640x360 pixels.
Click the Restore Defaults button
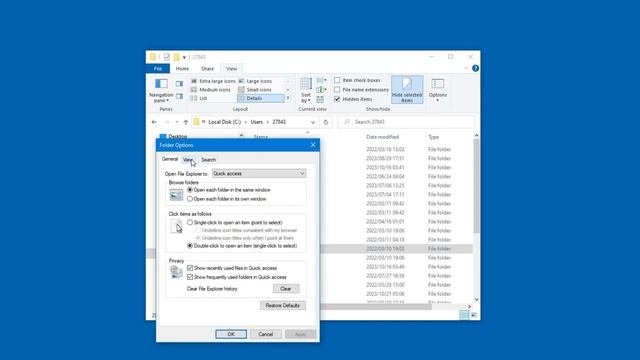coord(282,305)
